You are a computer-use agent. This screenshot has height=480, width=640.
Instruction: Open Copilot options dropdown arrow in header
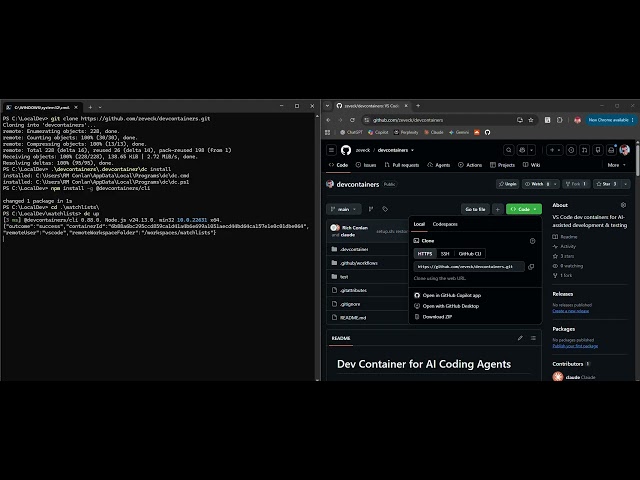pos(531,150)
